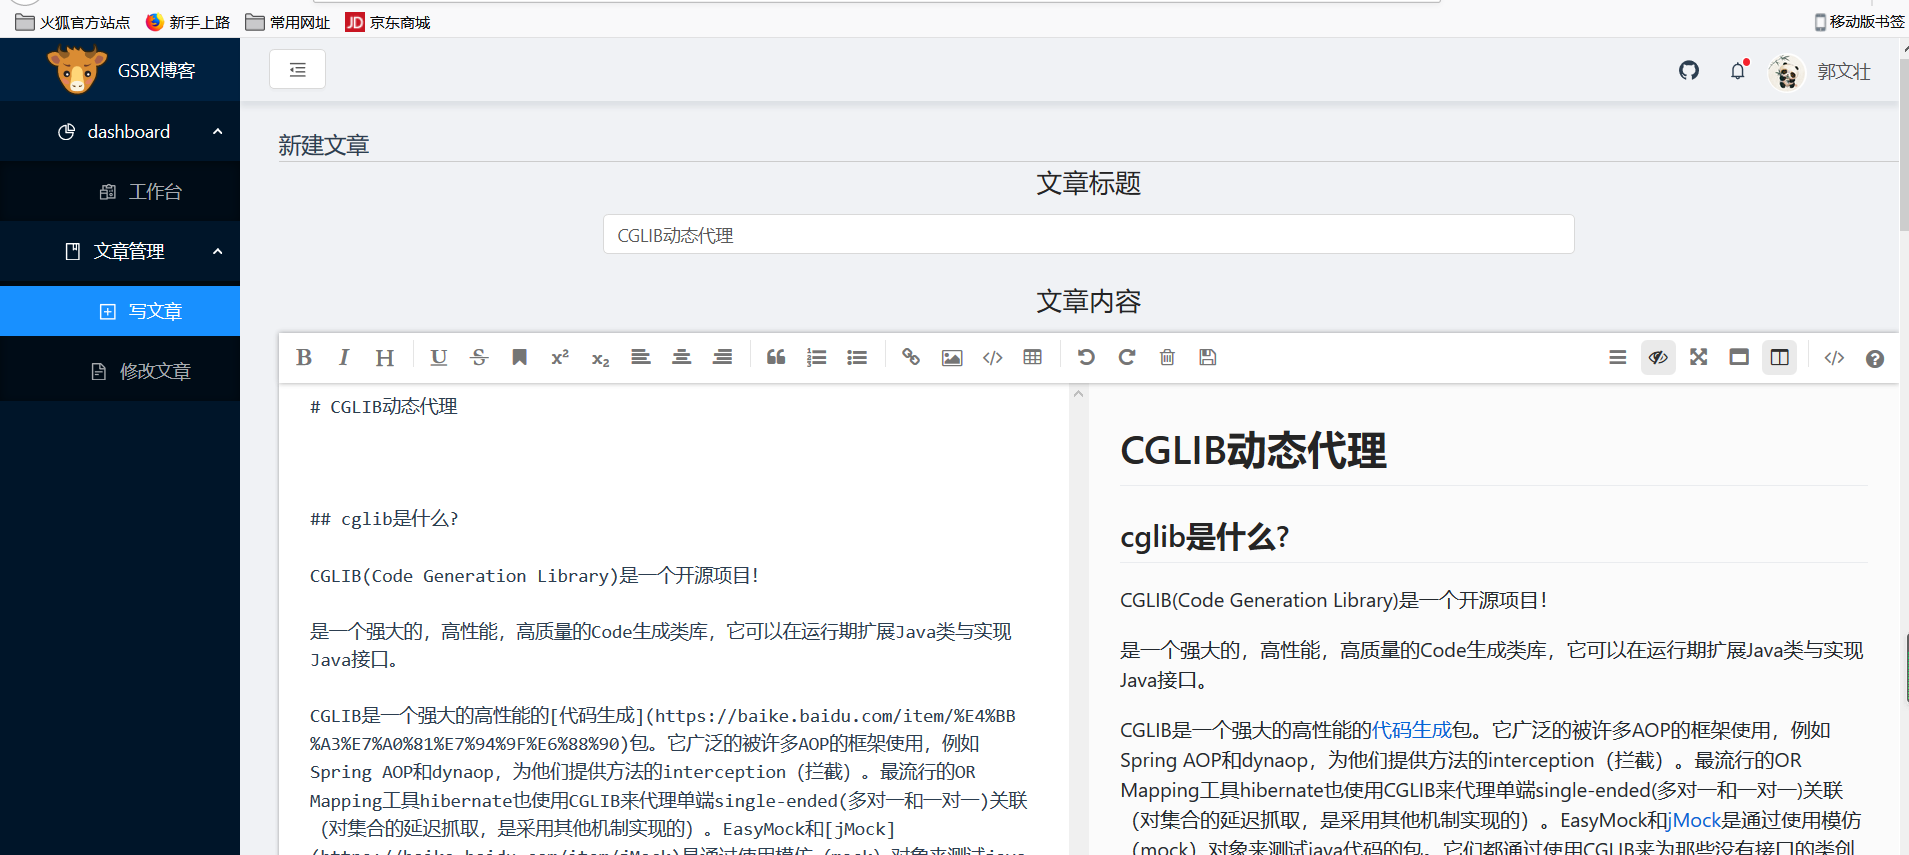This screenshot has height=855, width=1909.
Task: Insert a hyperlink using the chain icon
Action: tap(911, 357)
